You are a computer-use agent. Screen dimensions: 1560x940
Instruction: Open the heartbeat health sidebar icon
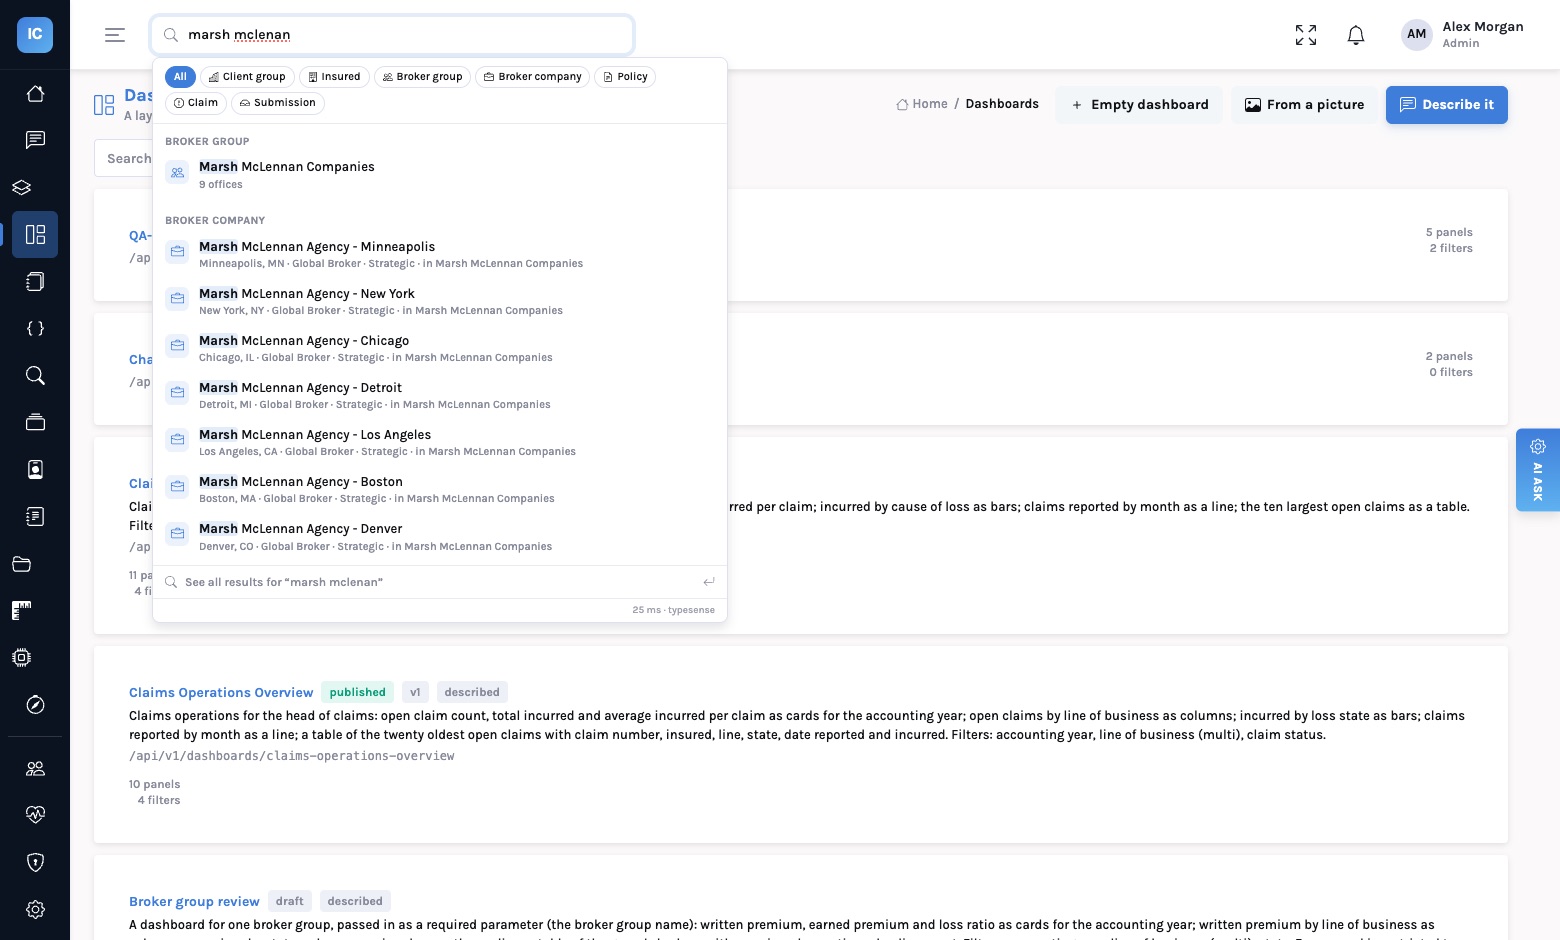(35, 815)
